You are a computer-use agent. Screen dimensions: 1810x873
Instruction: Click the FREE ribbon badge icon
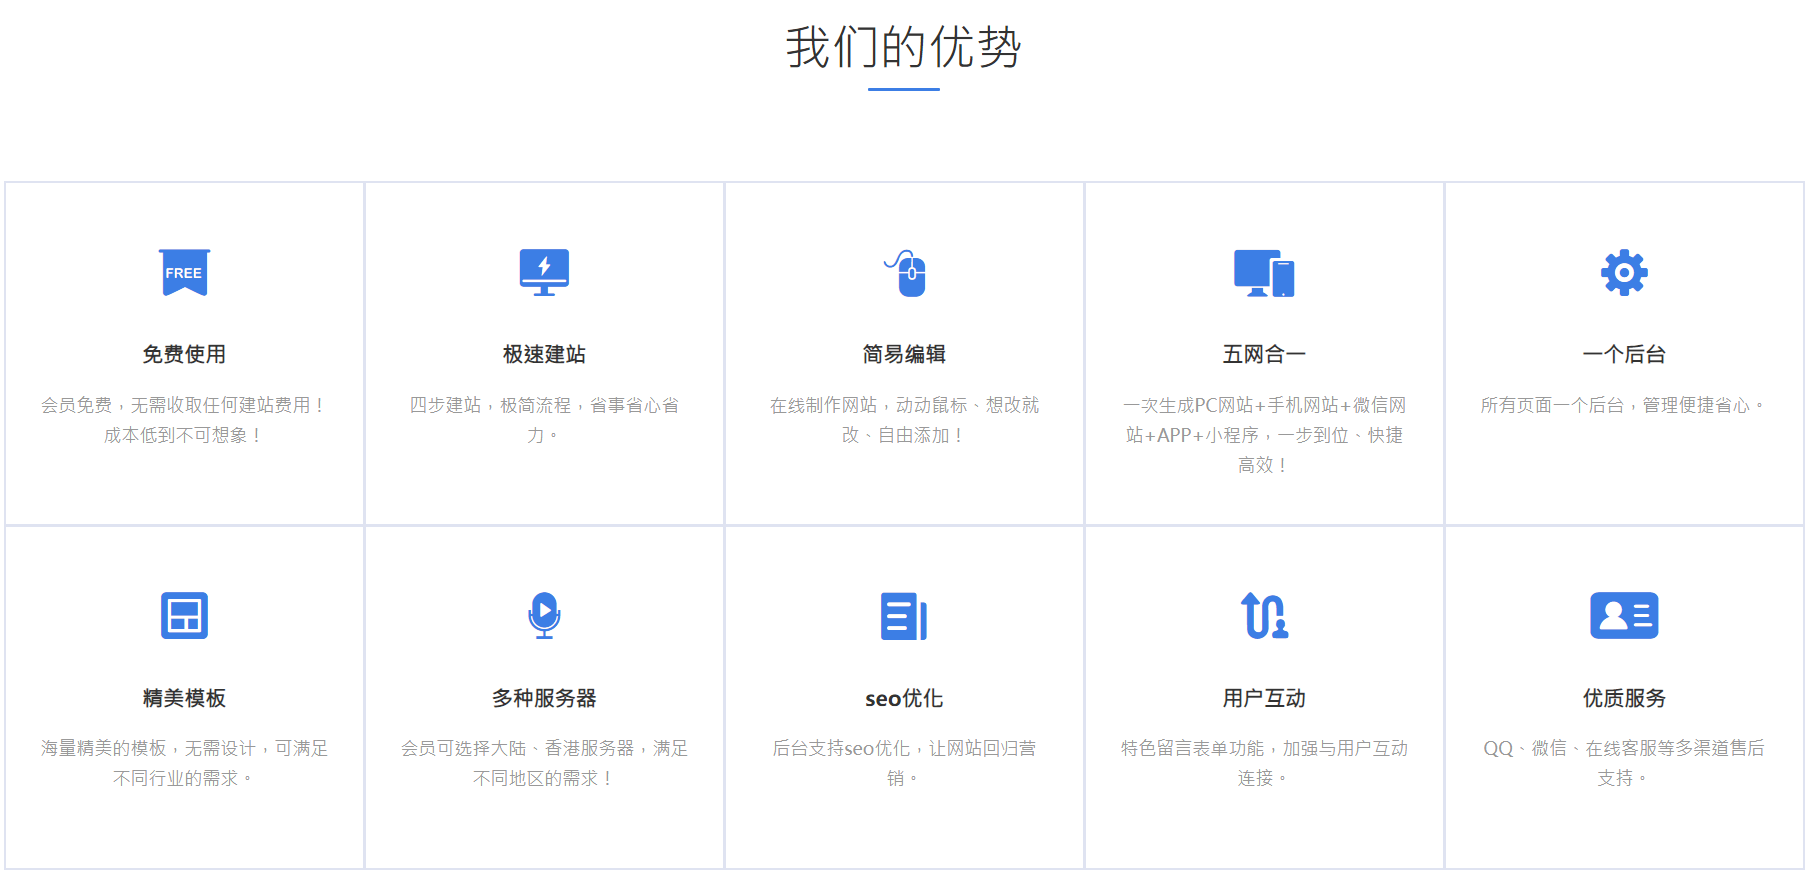click(x=184, y=273)
